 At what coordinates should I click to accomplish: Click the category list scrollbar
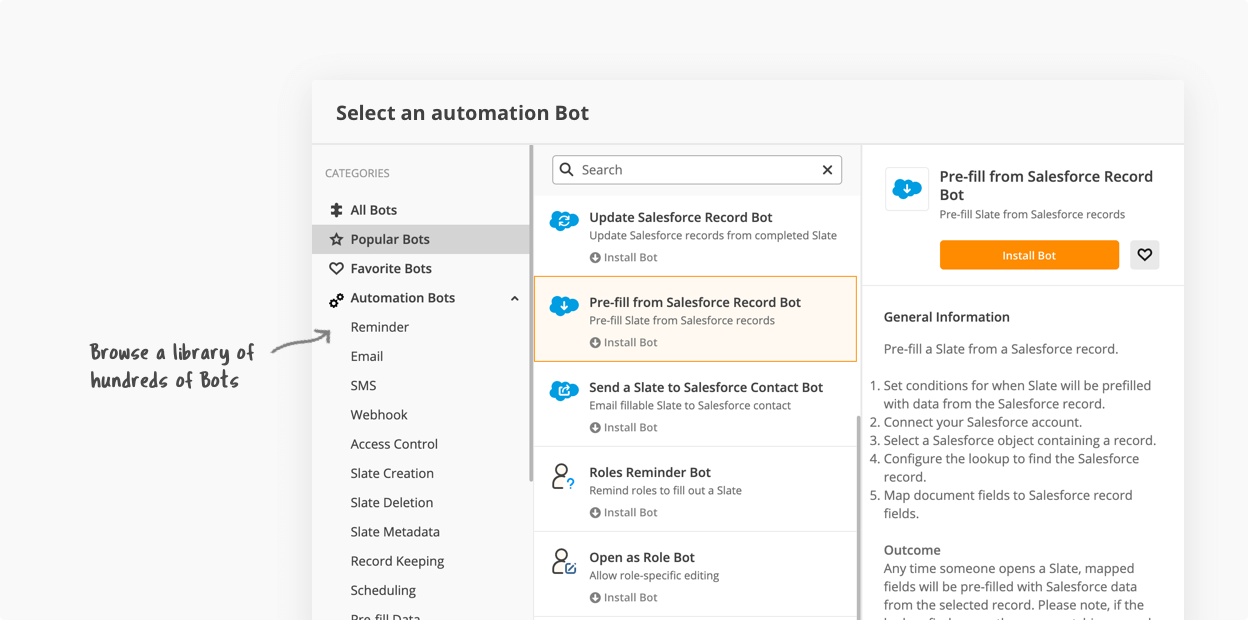tap(531, 315)
